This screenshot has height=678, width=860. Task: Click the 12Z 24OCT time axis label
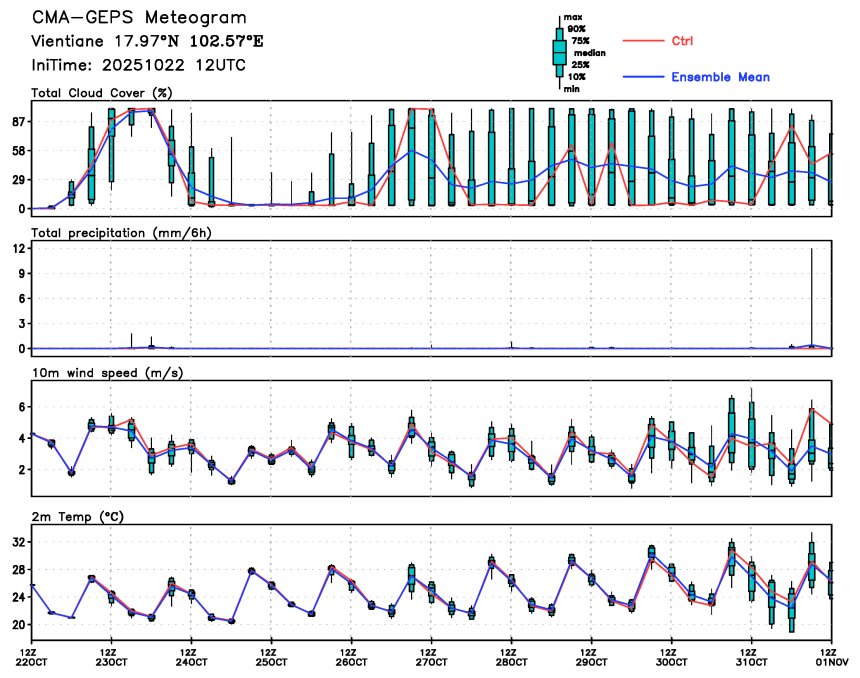click(x=191, y=657)
